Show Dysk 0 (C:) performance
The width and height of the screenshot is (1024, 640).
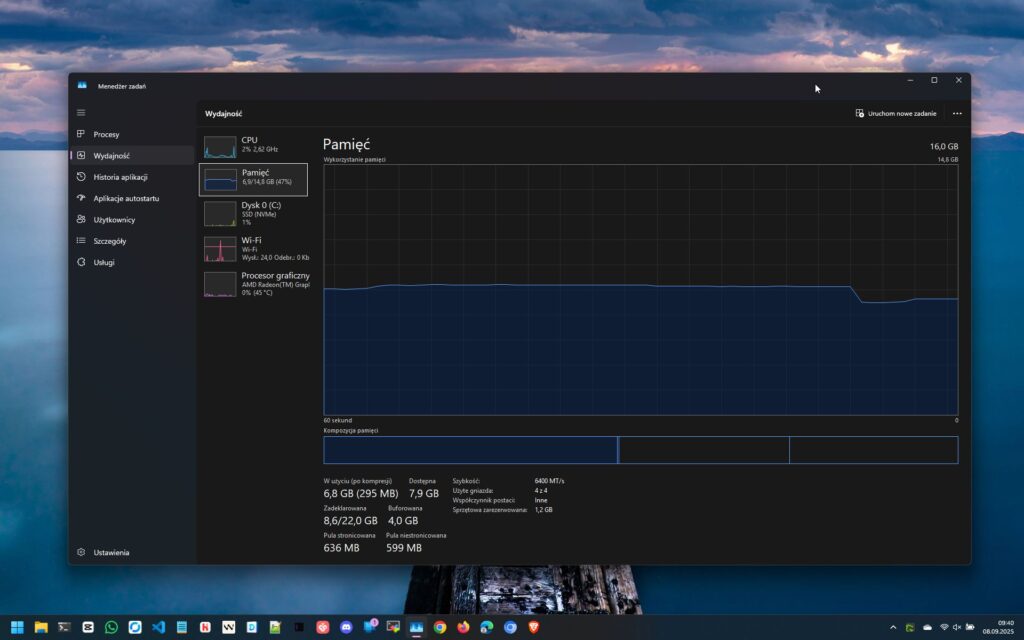click(x=254, y=212)
